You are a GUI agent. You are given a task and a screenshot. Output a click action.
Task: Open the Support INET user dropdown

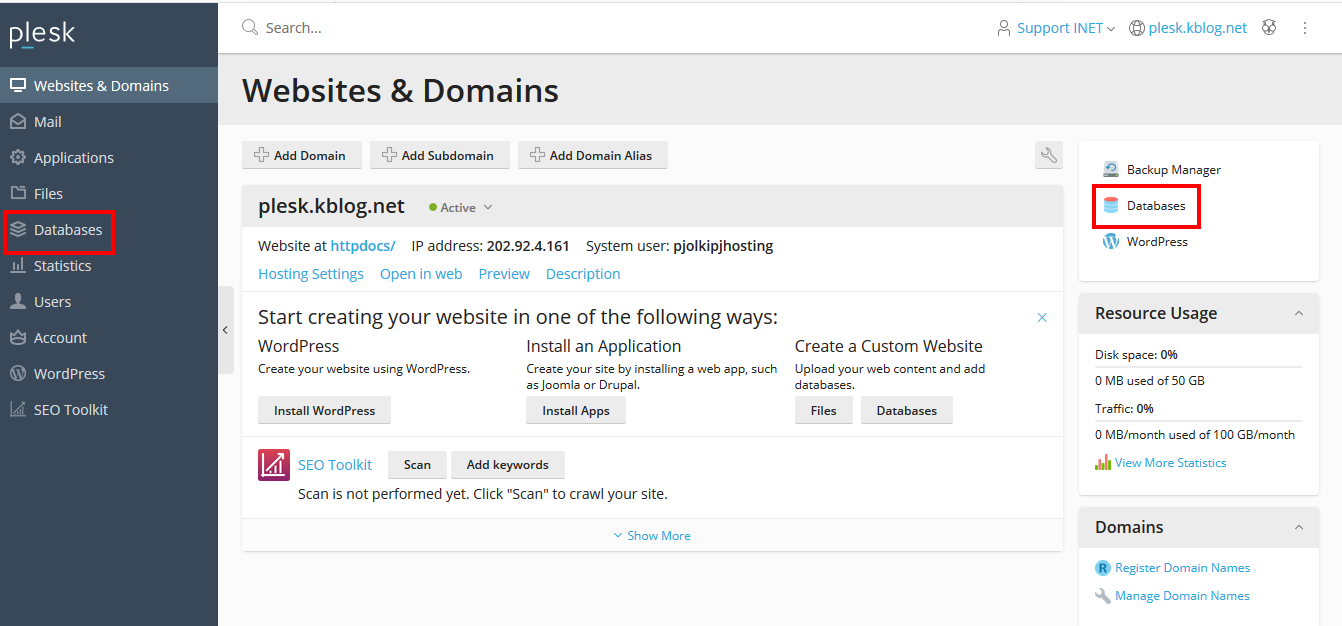point(1057,28)
